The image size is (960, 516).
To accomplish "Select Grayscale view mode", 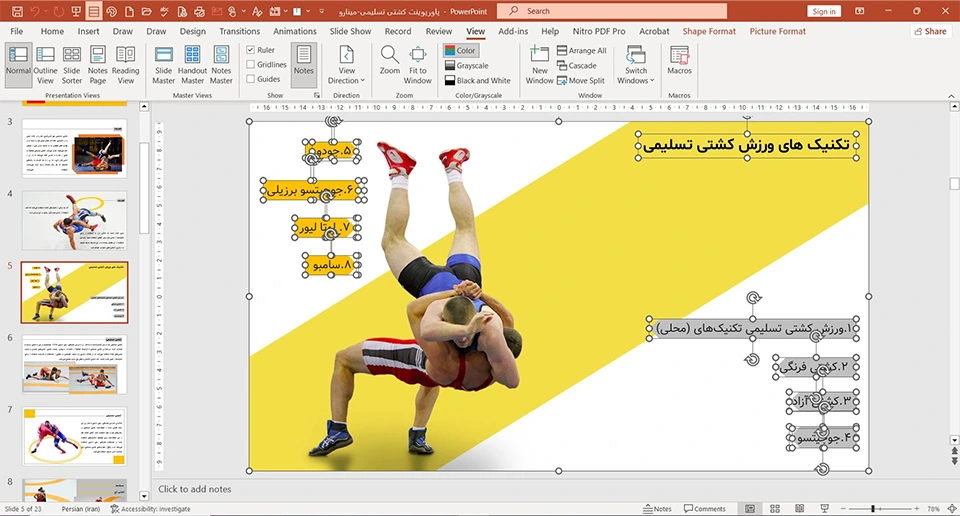I will (x=467, y=65).
